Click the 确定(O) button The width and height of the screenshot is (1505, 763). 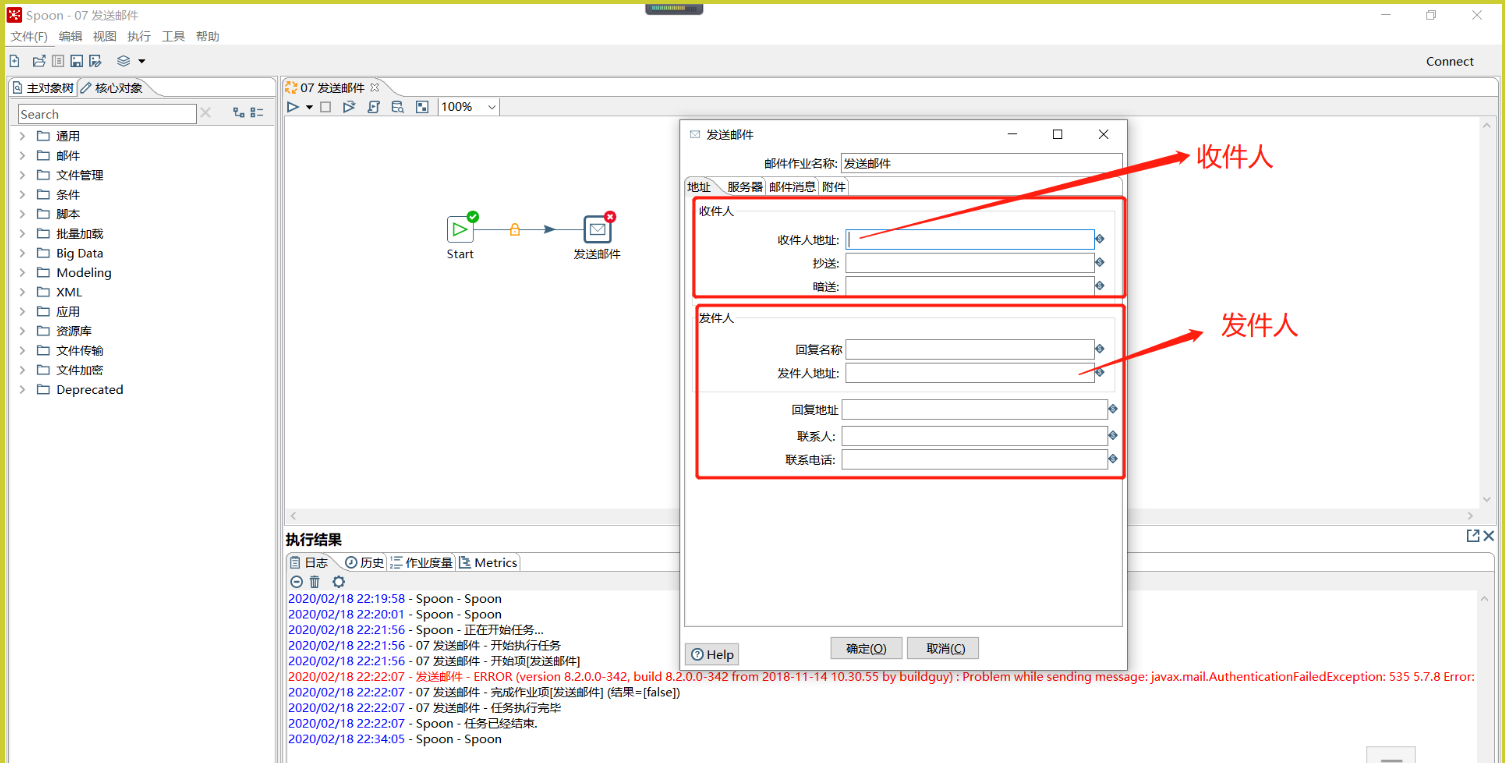866,648
